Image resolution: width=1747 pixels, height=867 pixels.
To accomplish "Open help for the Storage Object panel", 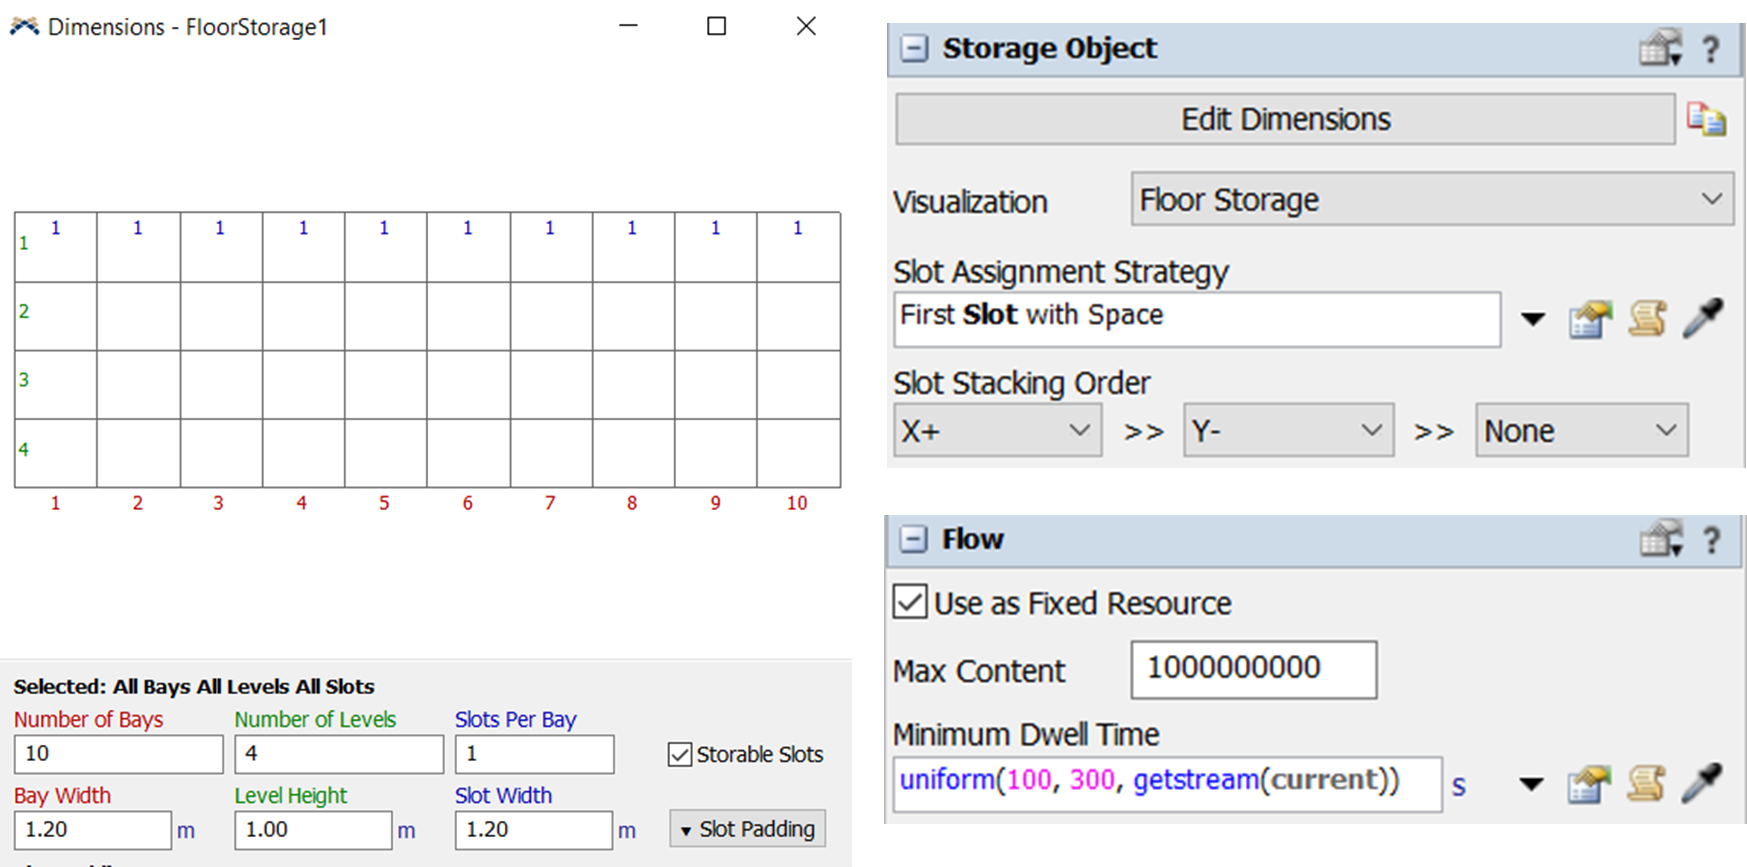I will coord(1711,48).
